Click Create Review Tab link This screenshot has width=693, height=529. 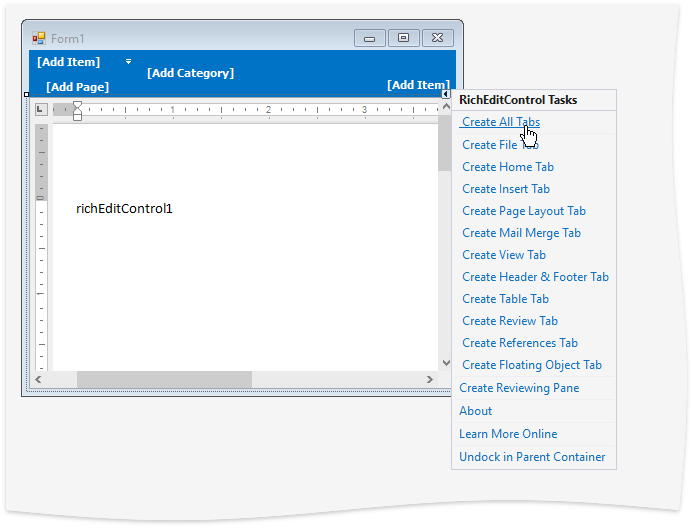coord(510,321)
